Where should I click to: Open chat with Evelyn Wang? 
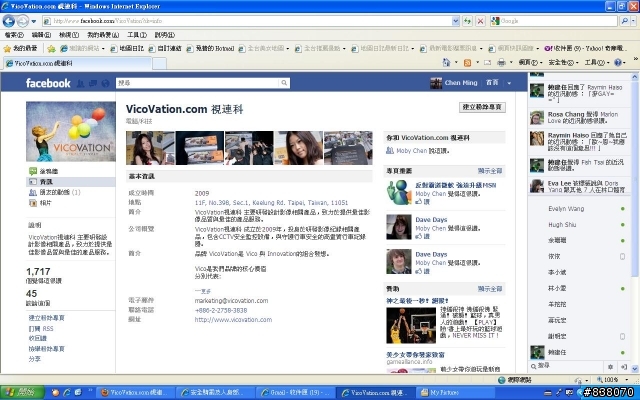[x=566, y=209]
